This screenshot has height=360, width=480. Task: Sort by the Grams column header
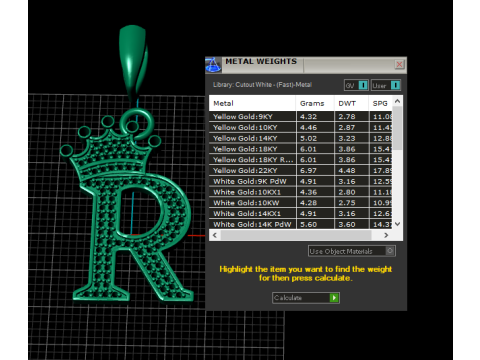(x=315, y=103)
